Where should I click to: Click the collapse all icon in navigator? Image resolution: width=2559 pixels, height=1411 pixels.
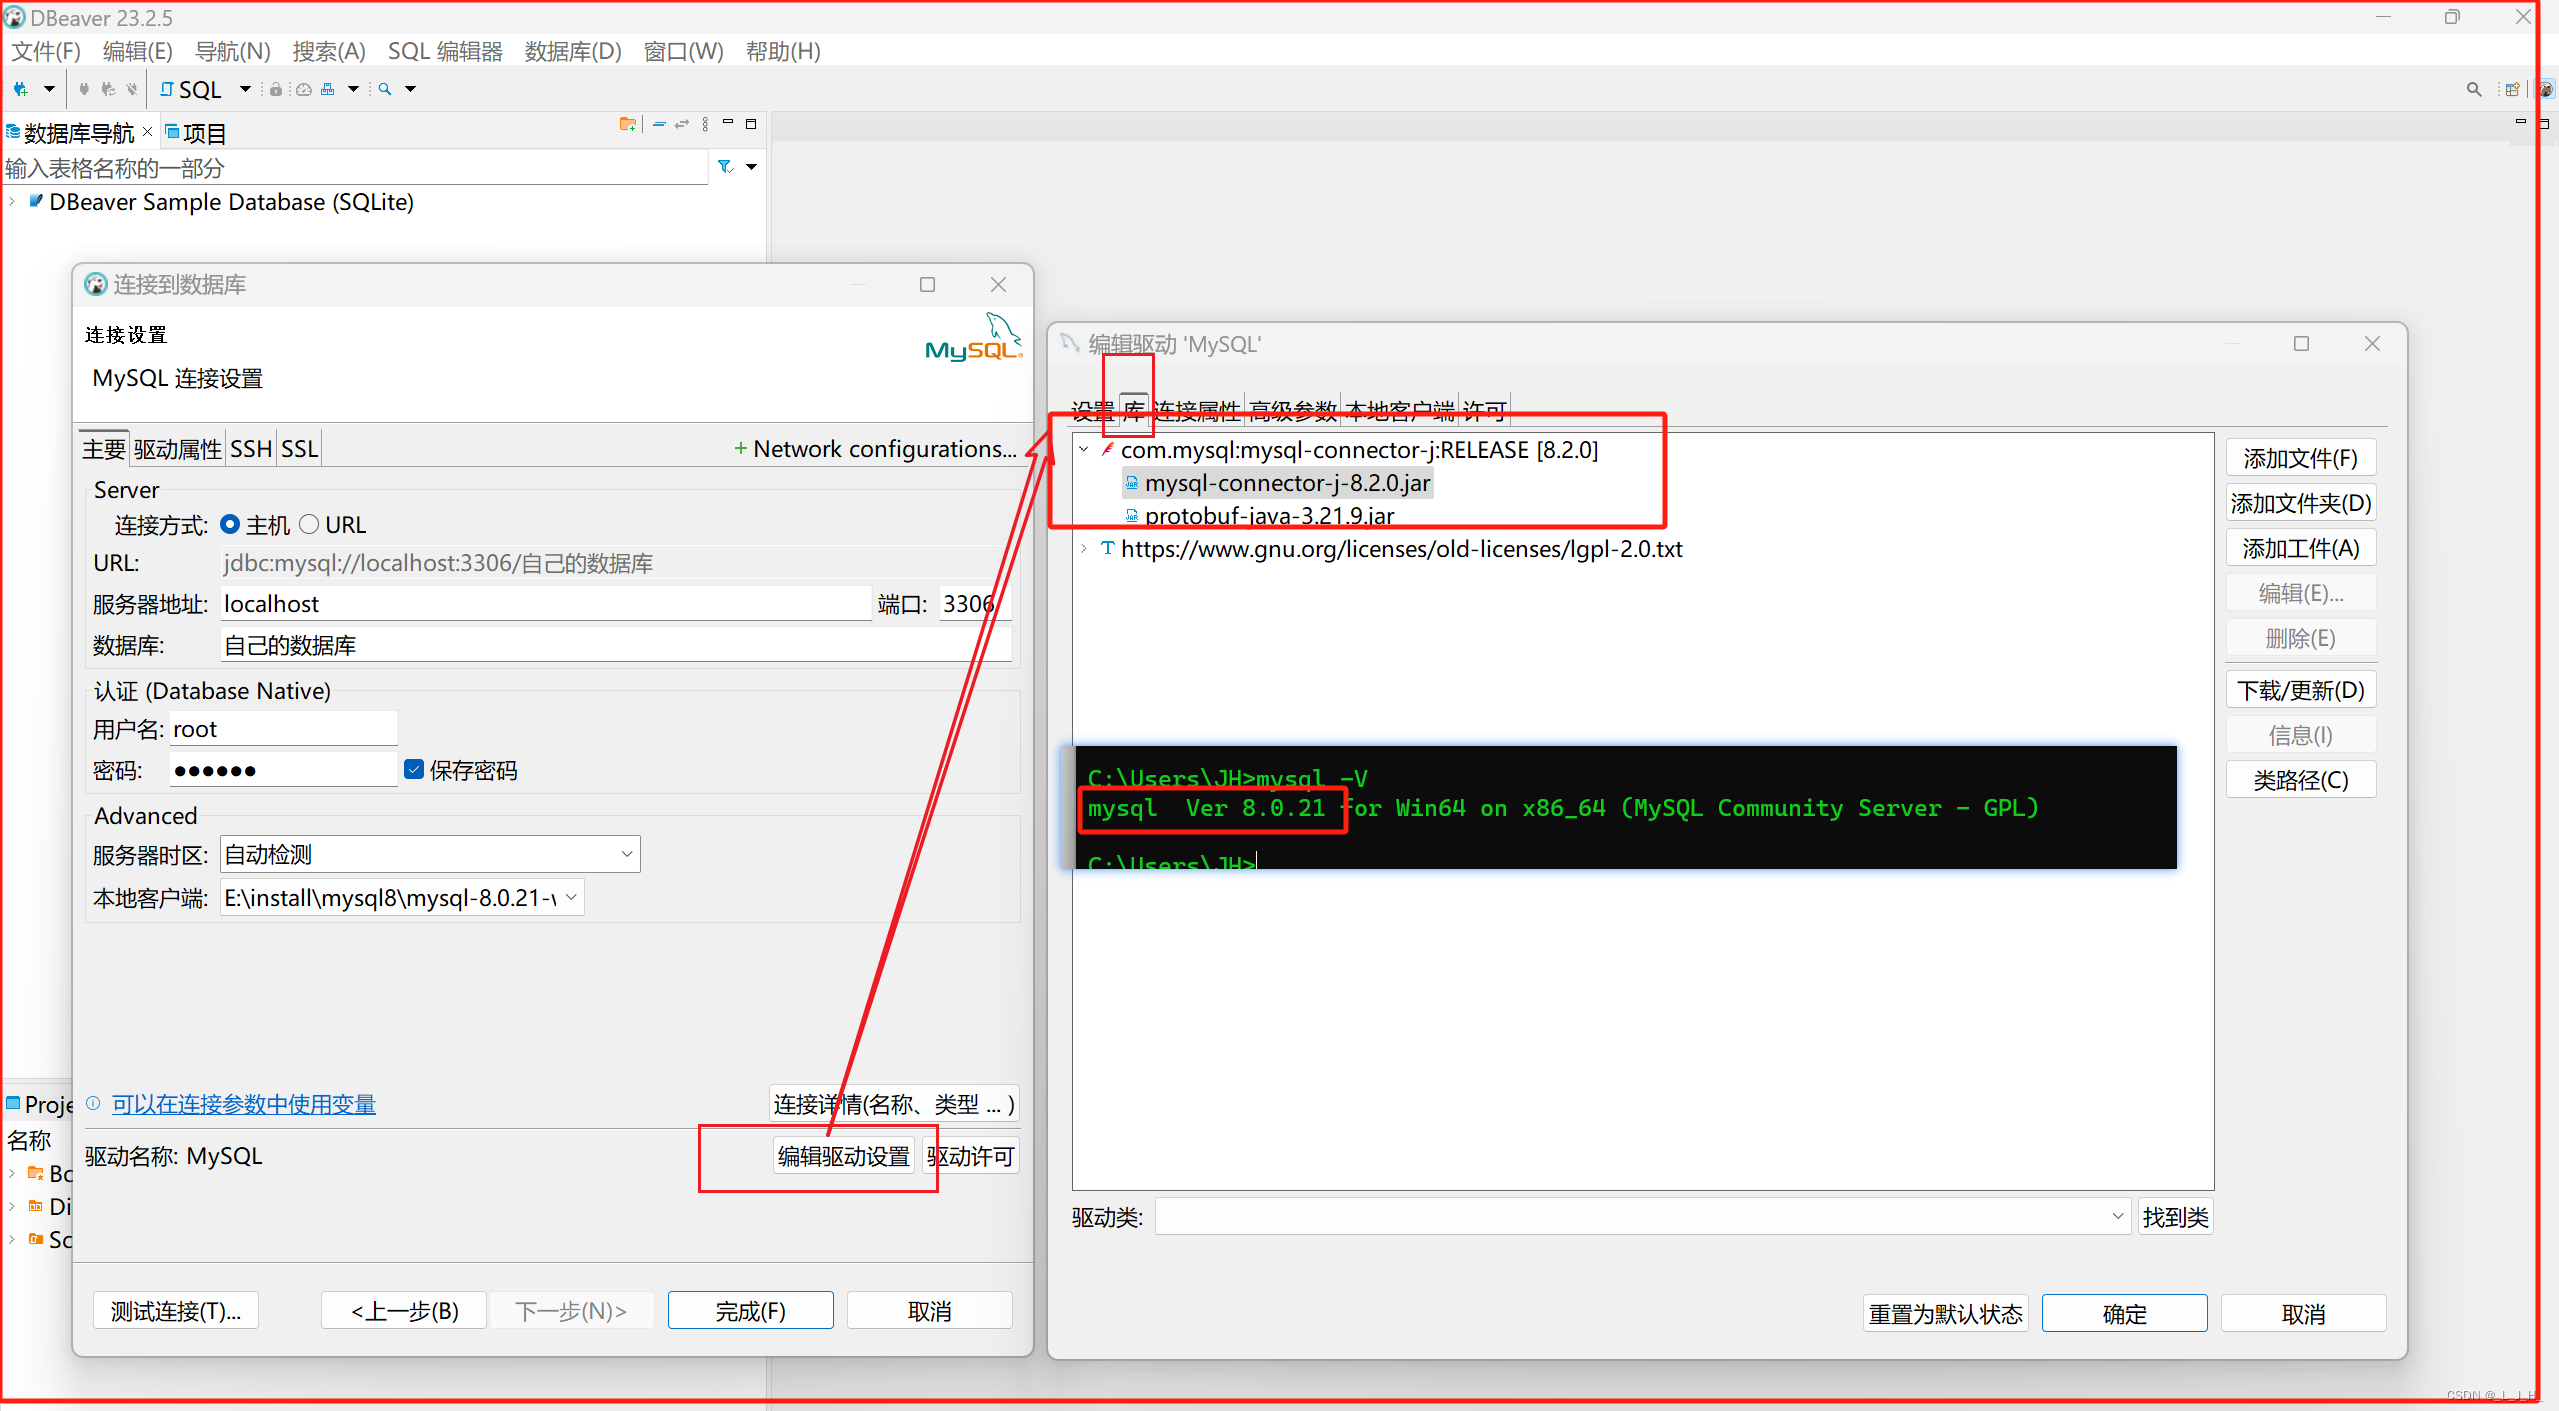tap(659, 124)
